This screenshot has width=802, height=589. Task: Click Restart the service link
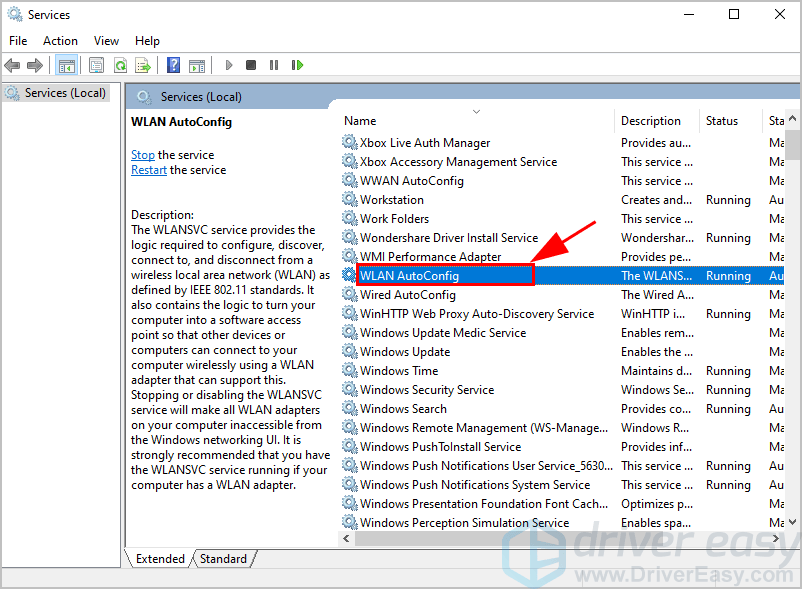149,170
